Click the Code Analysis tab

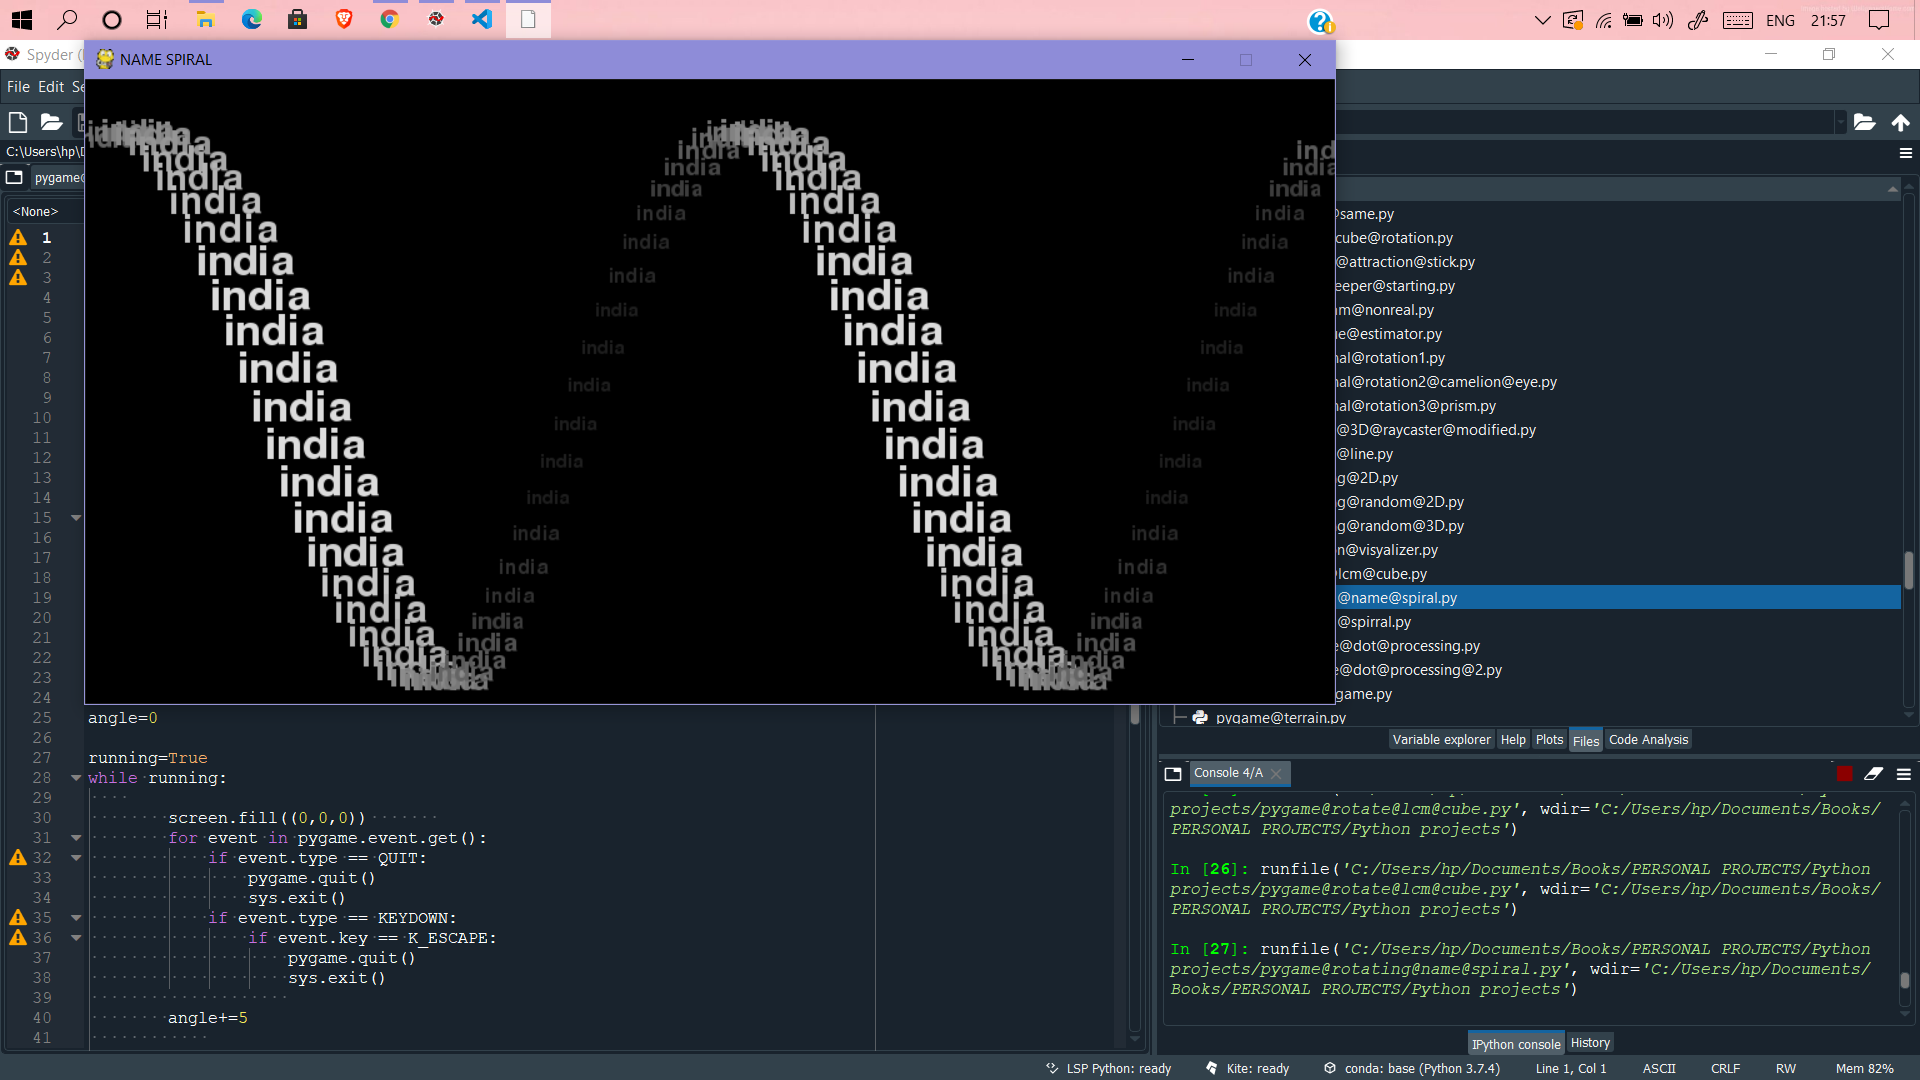[x=1648, y=740]
